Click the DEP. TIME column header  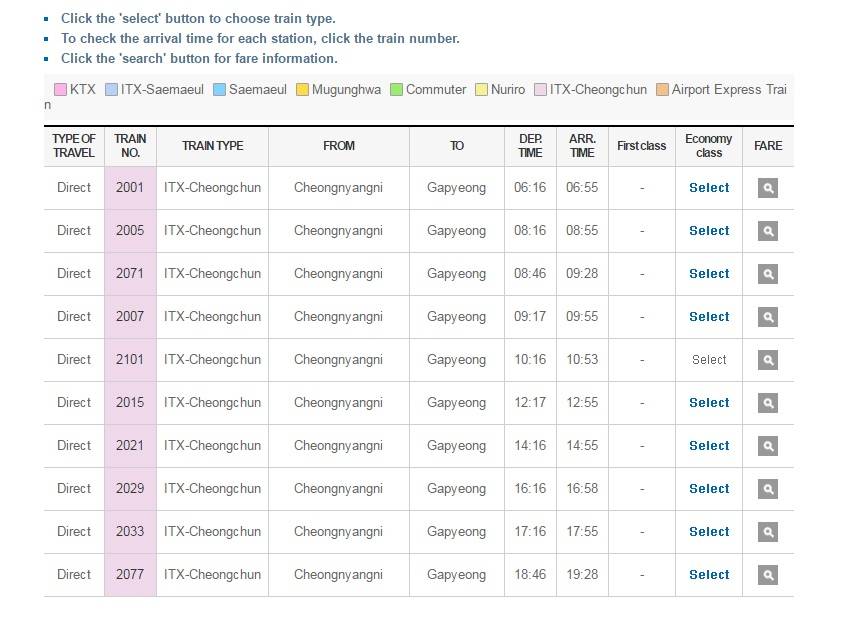click(530, 146)
